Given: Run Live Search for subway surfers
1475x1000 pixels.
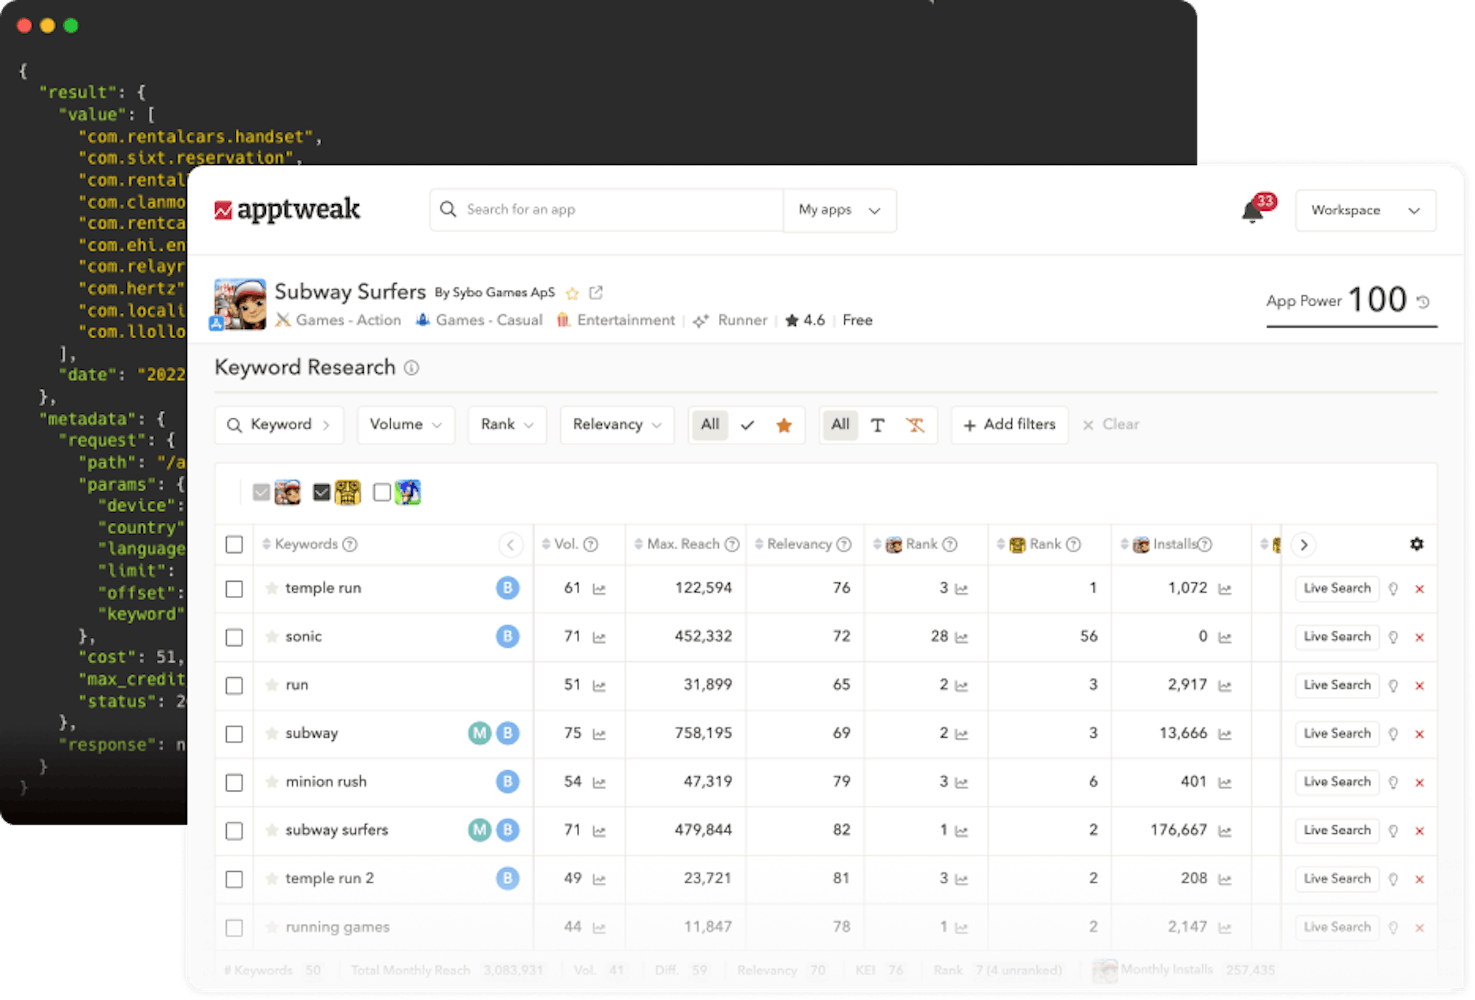Looking at the screenshot, I should coord(1336,830).
